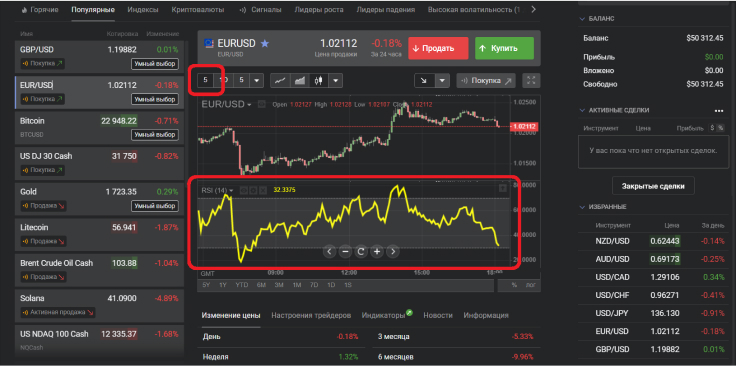The image size is (736, 366).
Task: Expand the chart to fullscreen
Action: click(531, 80)
